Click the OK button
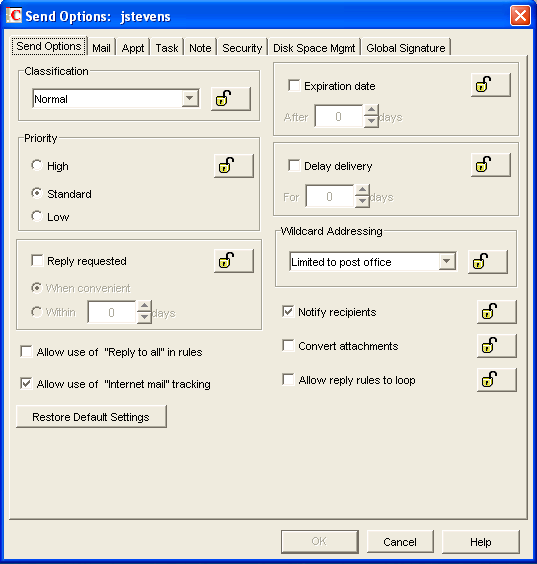Viewport: 537px width, 564px height. [319, 541]
